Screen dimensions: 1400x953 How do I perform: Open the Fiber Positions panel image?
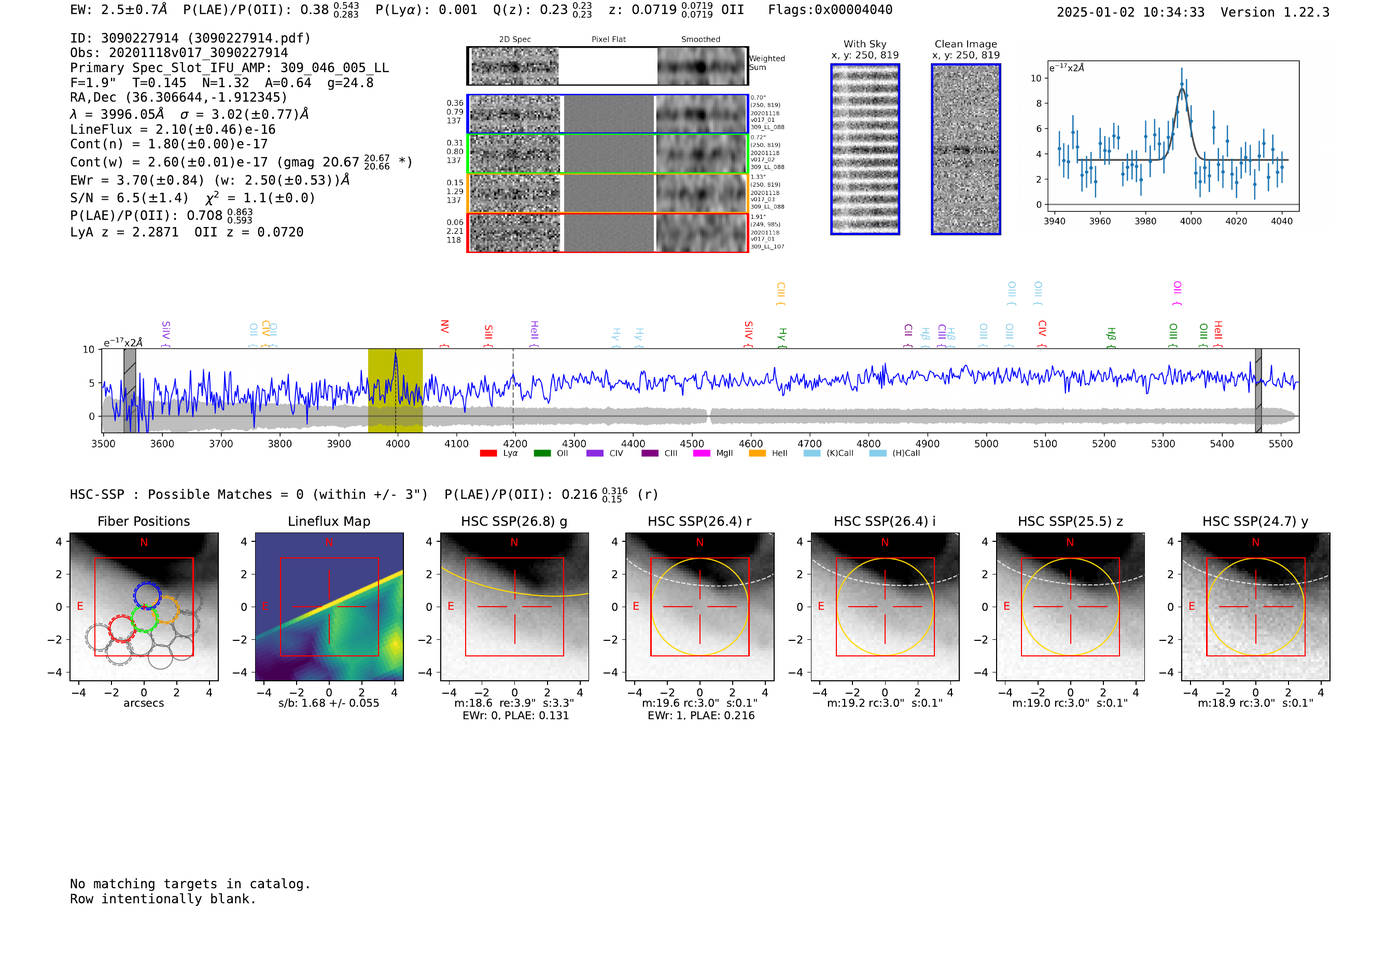coord(144,607)
